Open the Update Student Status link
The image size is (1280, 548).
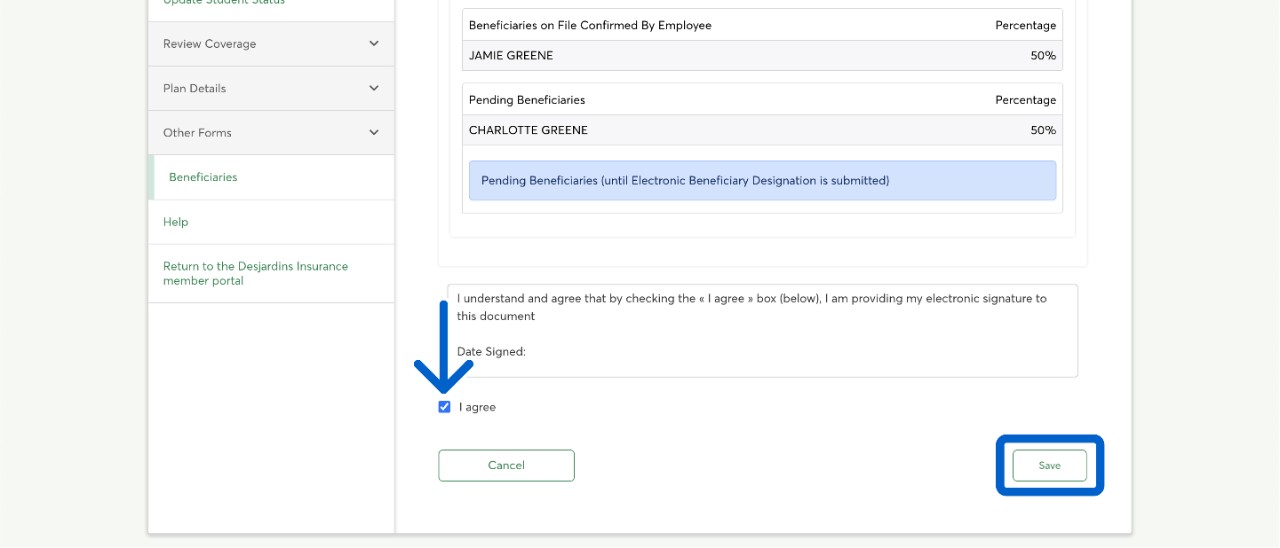click(224, 3)
